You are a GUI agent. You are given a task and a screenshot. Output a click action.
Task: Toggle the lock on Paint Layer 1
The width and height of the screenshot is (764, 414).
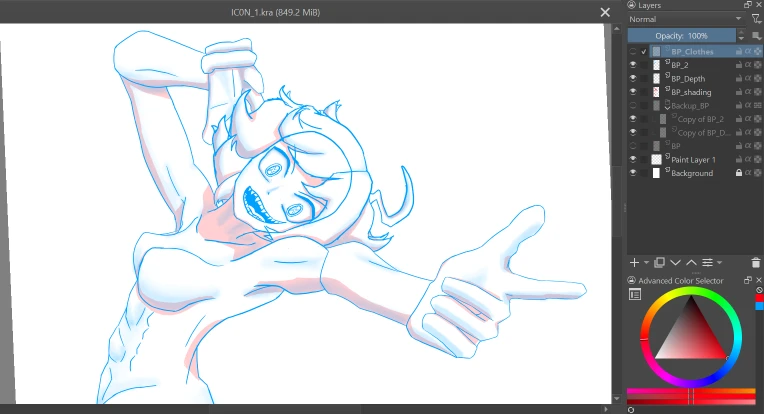click(738, 160)
